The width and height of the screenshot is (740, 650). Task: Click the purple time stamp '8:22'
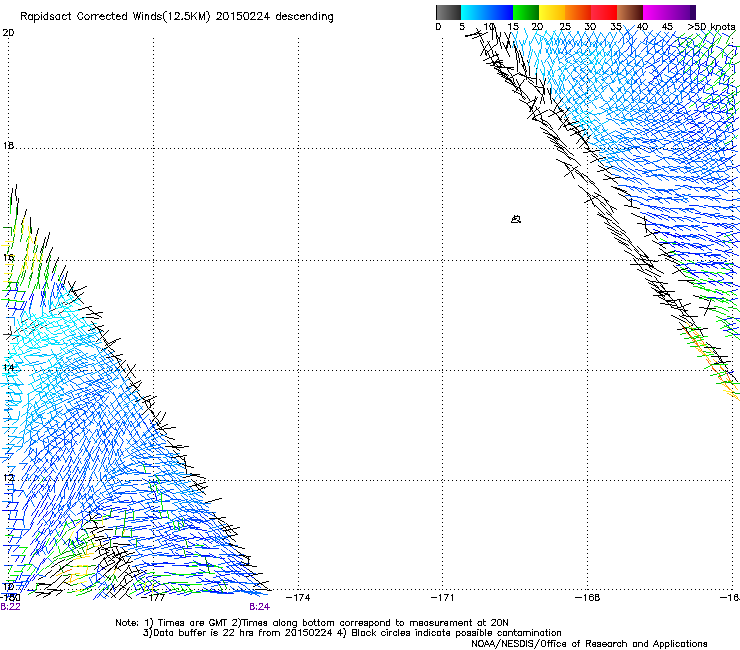click(10, 607)
